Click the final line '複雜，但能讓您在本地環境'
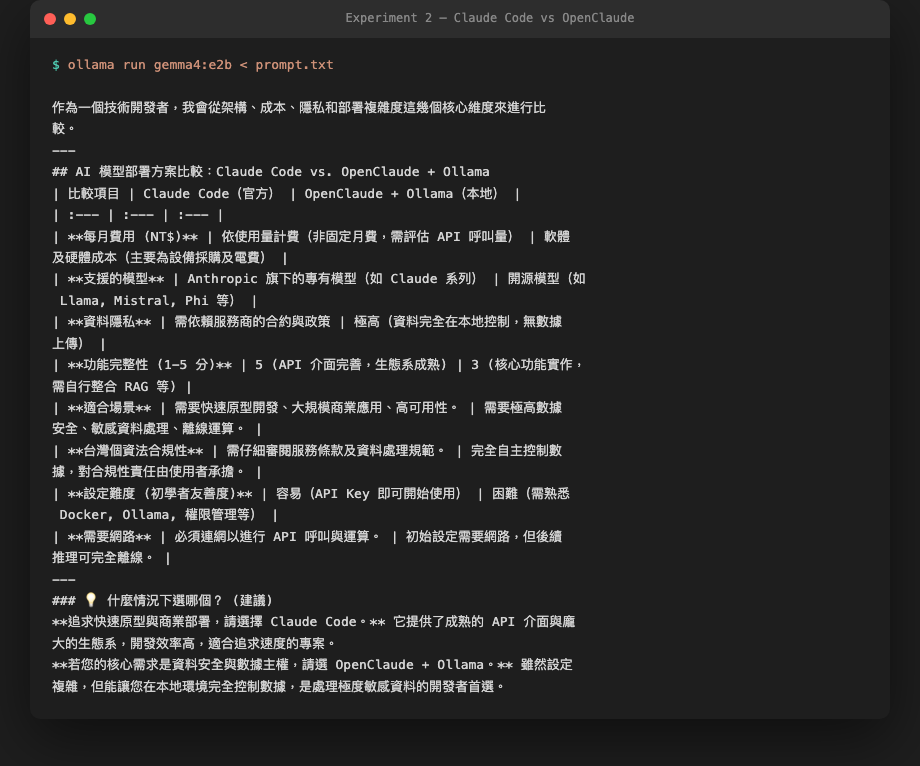The width and height of the screenshot is (920, 766). [x=279, y=686]
